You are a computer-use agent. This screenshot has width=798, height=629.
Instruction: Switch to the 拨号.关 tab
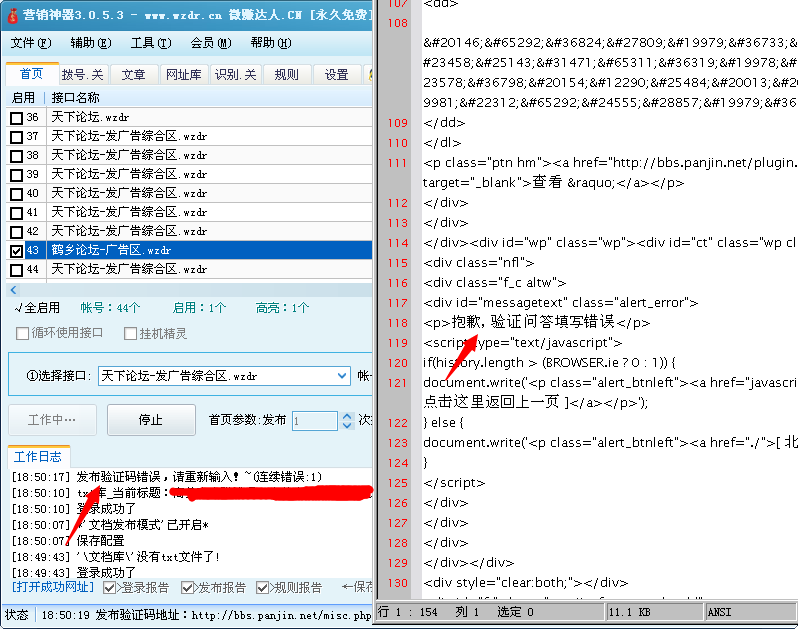pyautogui.click(x=83, y=75)
